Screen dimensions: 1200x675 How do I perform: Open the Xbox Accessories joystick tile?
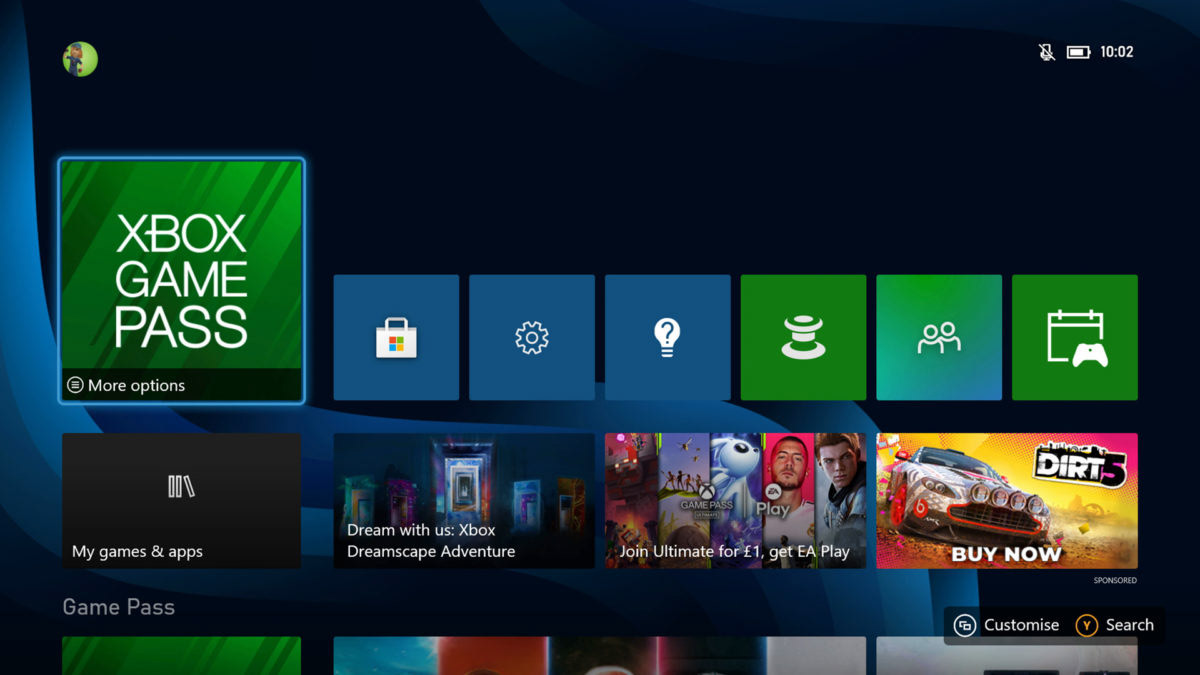point(803,337)
